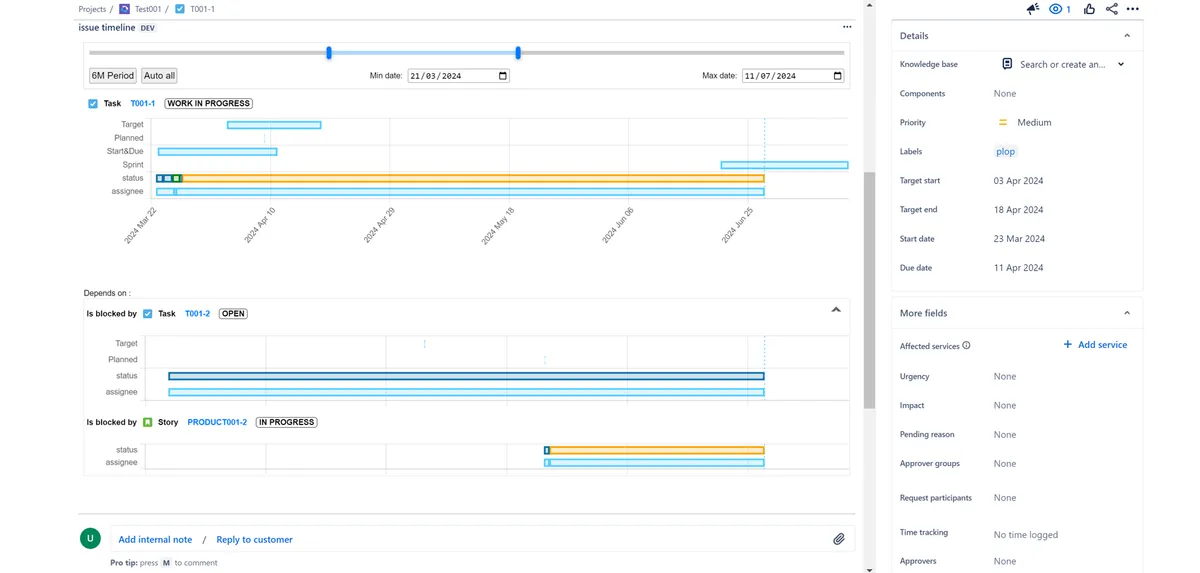
Task: Click the Auto all button
Action: [159, 76]
